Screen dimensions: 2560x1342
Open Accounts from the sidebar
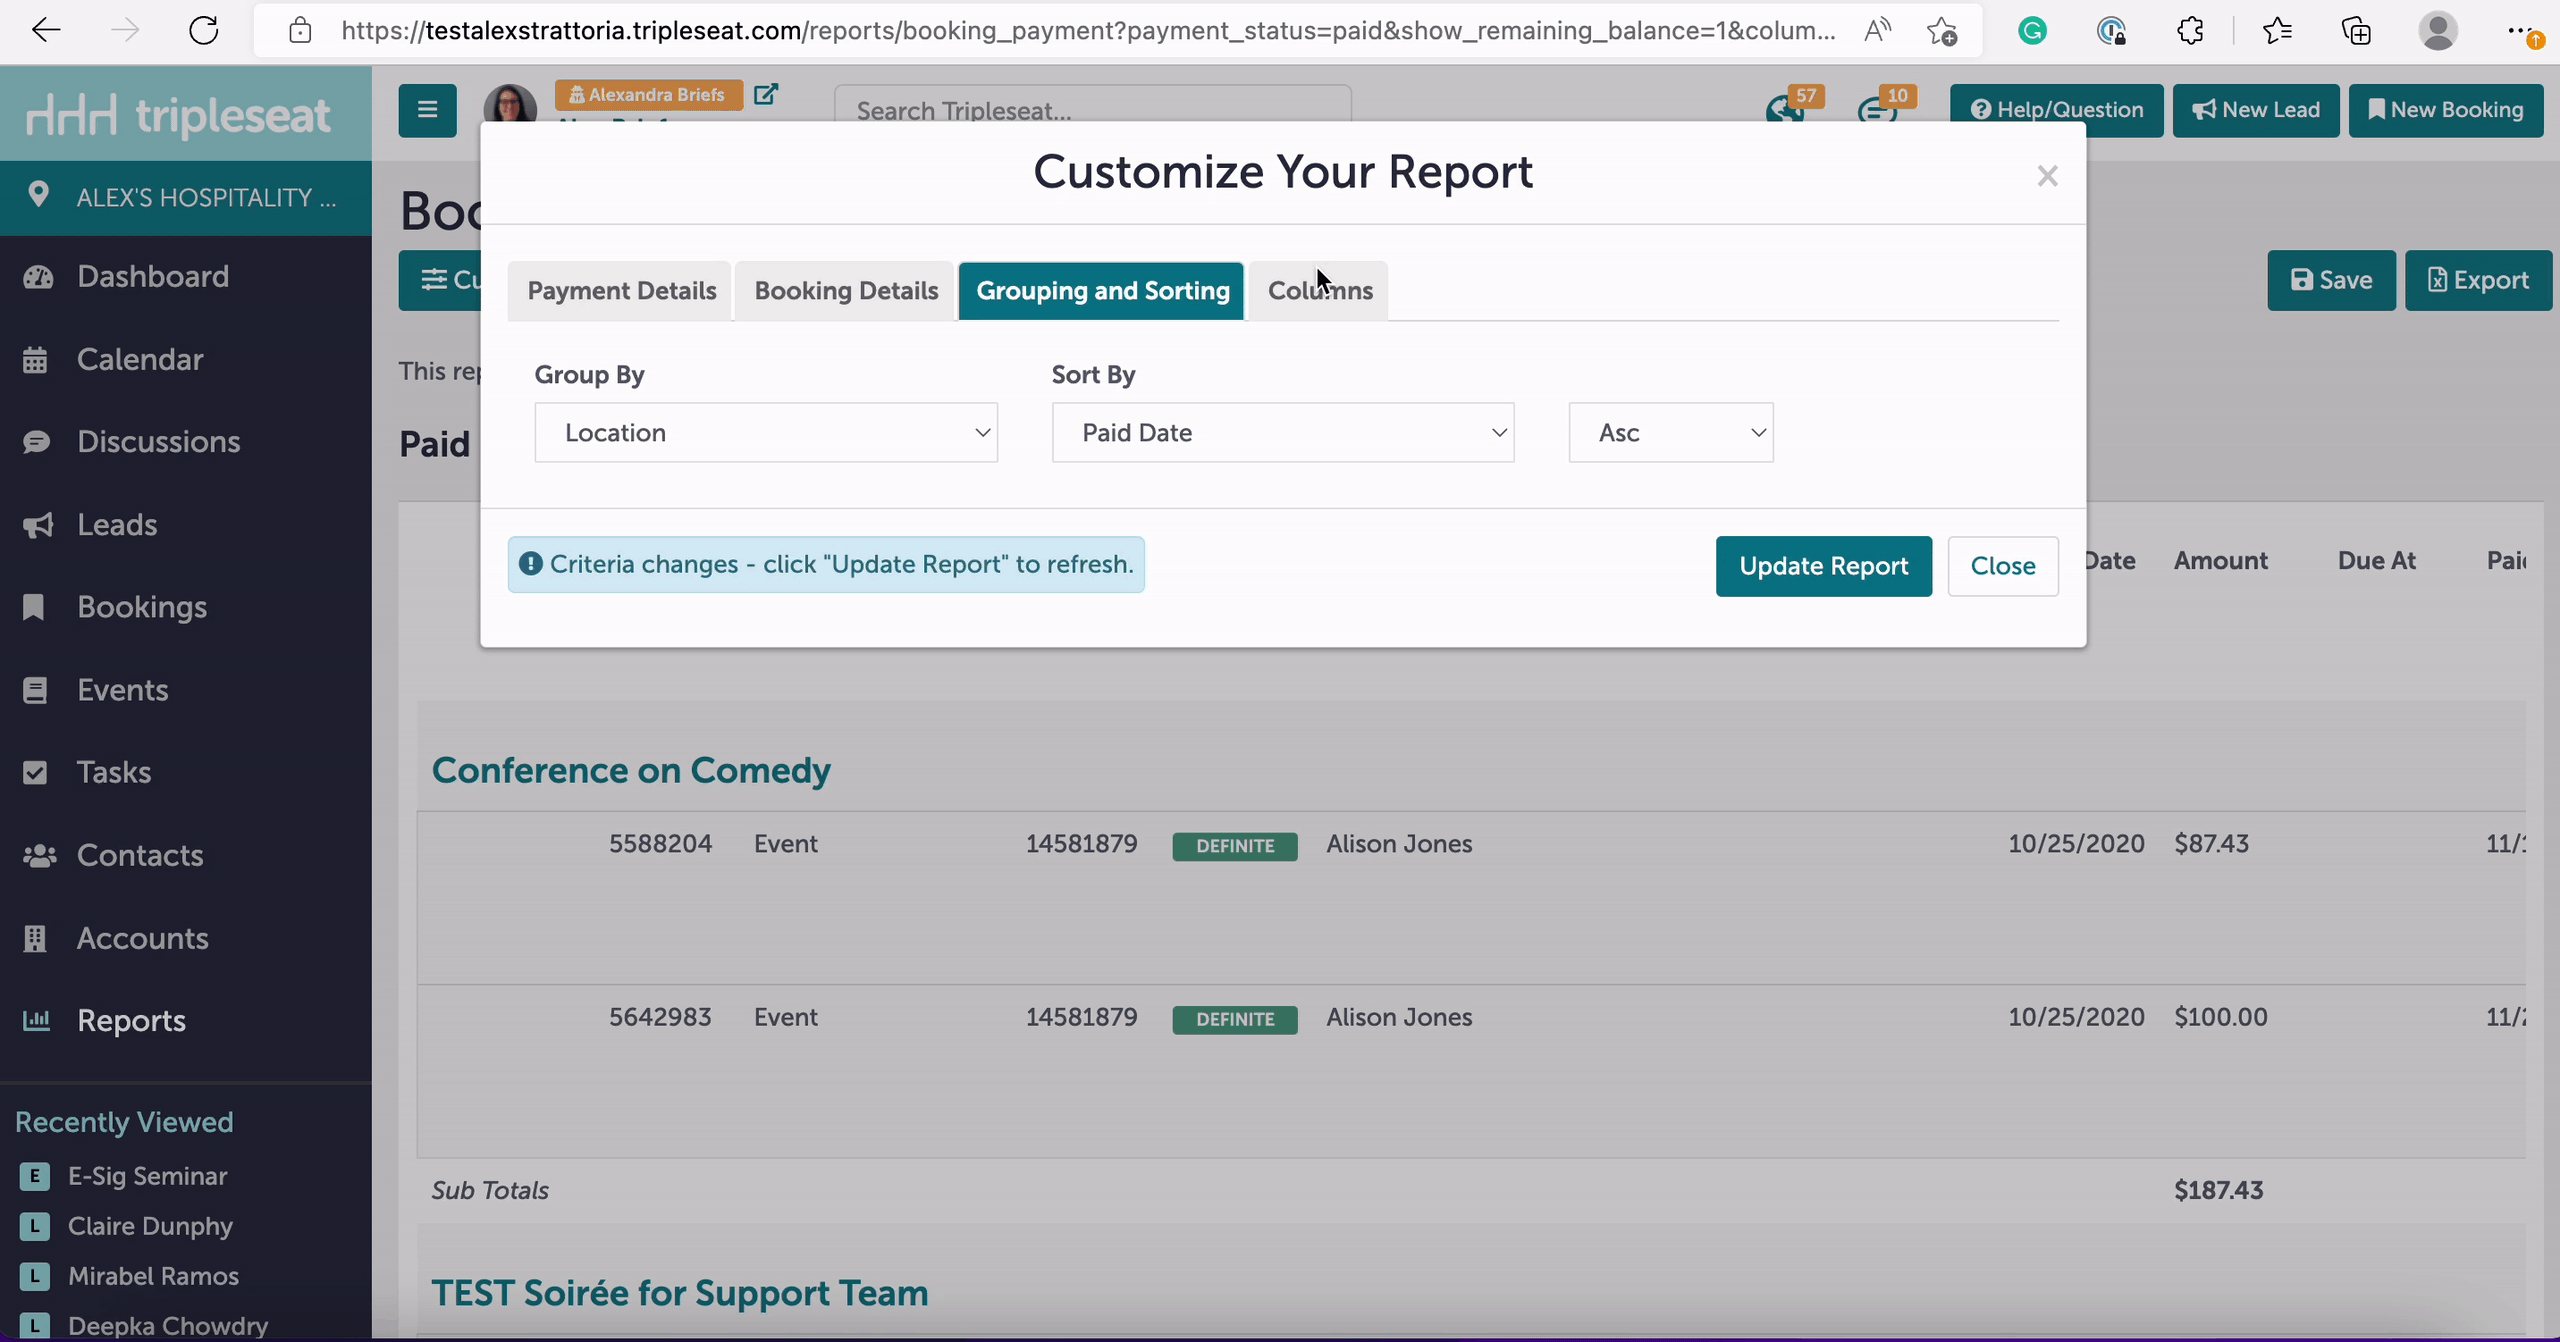(142, 938)
